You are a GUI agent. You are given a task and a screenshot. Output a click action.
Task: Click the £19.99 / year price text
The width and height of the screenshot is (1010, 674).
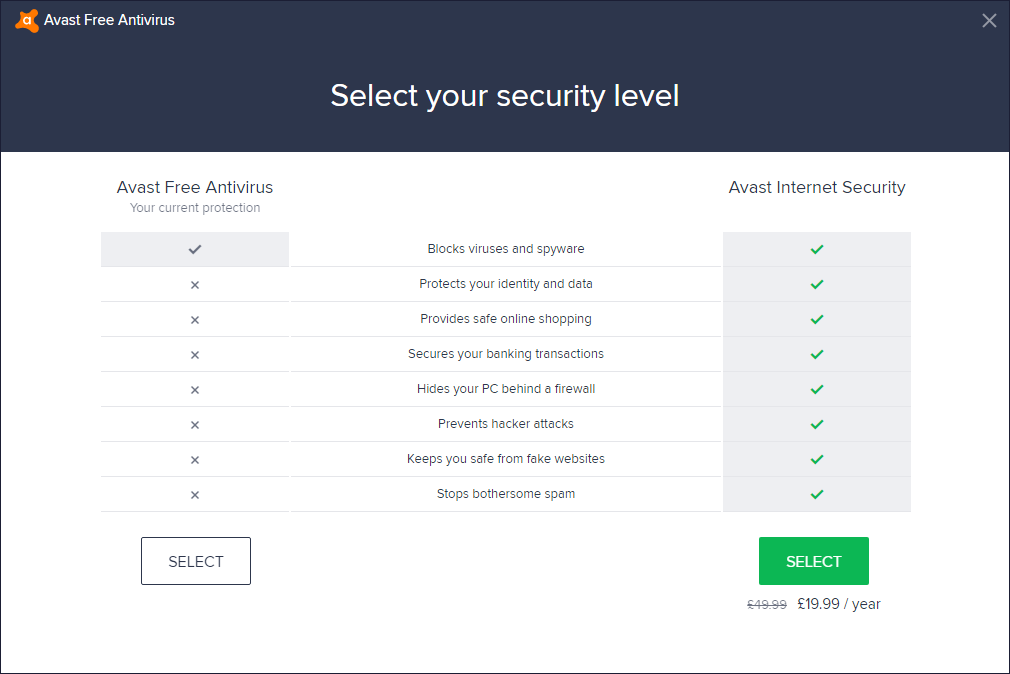(838, 604)
